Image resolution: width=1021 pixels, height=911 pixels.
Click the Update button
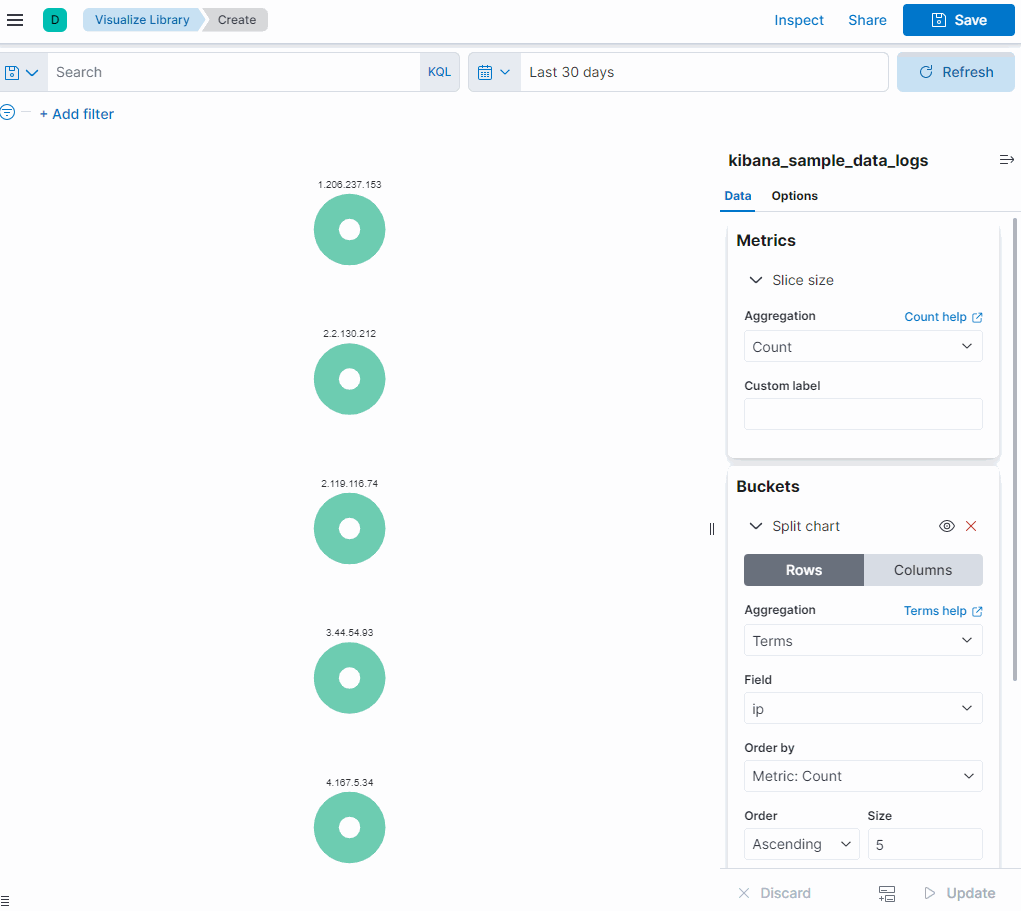tap(960, 893)
